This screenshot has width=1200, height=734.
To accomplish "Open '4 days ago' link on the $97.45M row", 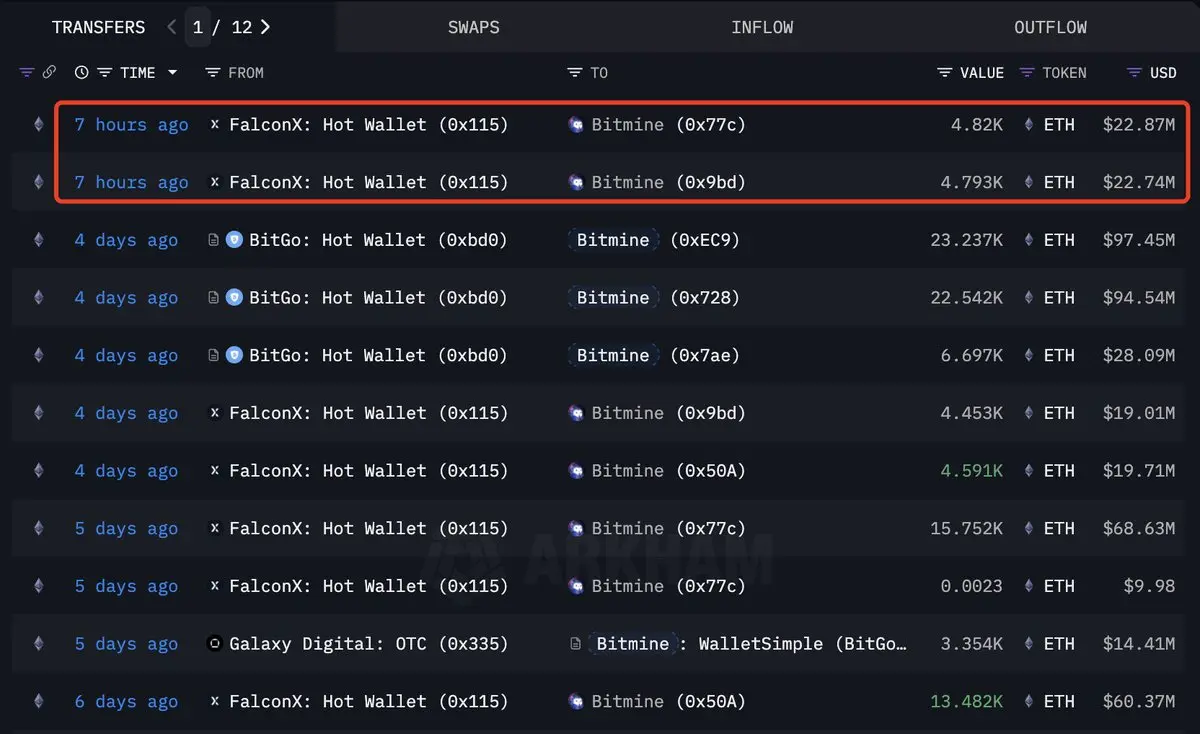I will tap(126, 241).
